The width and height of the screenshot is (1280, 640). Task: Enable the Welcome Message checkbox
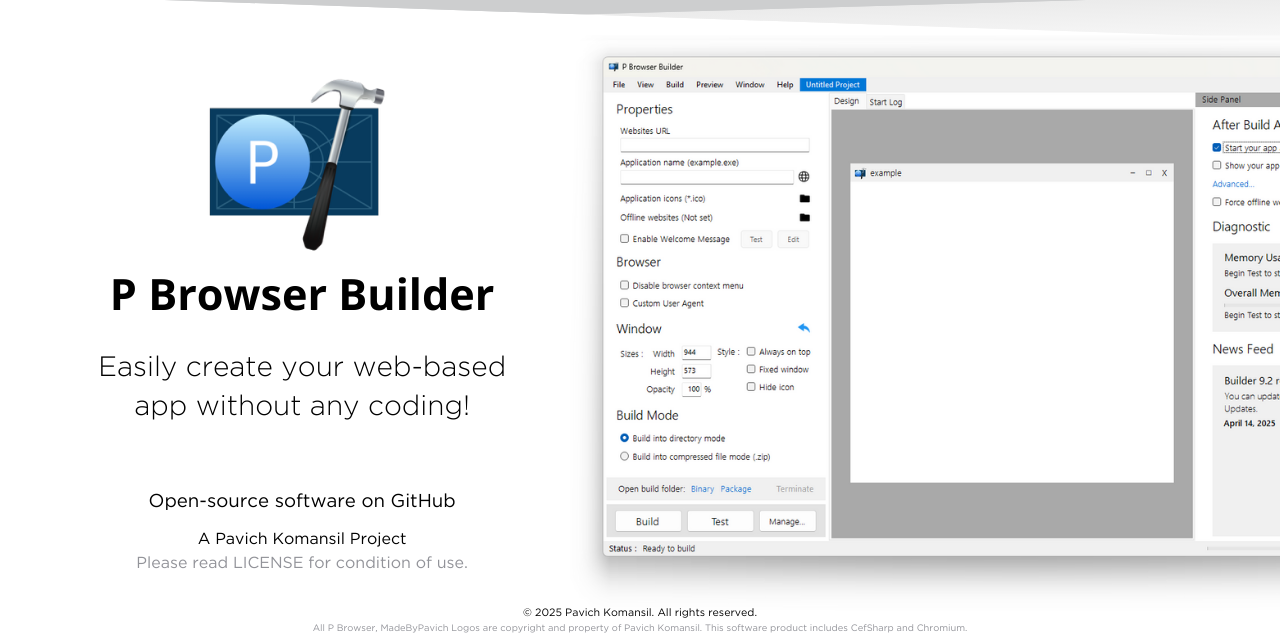pyautogui.click(x=624, y=238)
